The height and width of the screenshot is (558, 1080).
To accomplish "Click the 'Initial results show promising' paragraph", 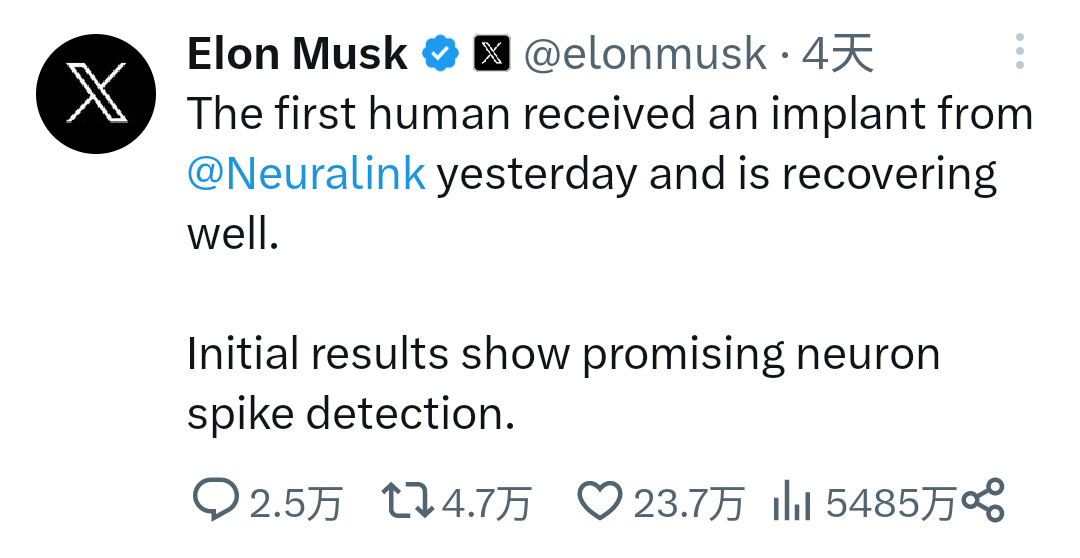I will pyautogui.click(x=563, y=384).
